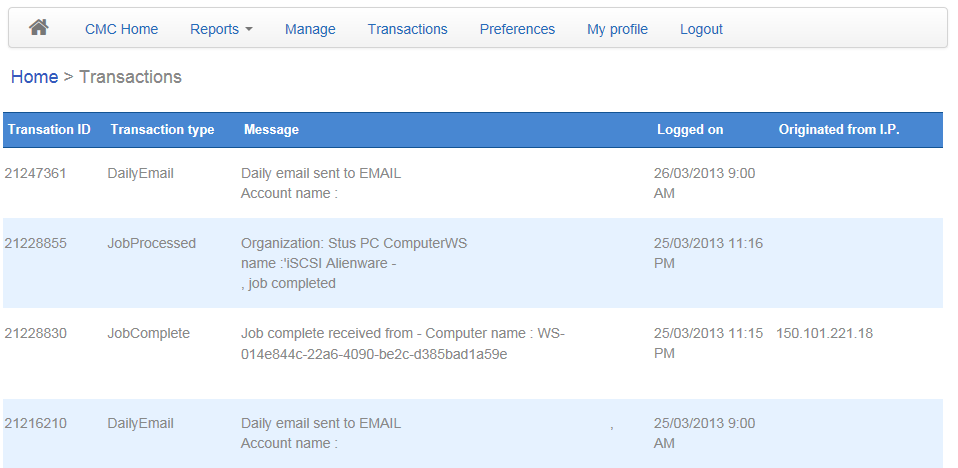This screenshot has width=958, height=468.
Task: Click the Message column header
Action: coord(271,130)
